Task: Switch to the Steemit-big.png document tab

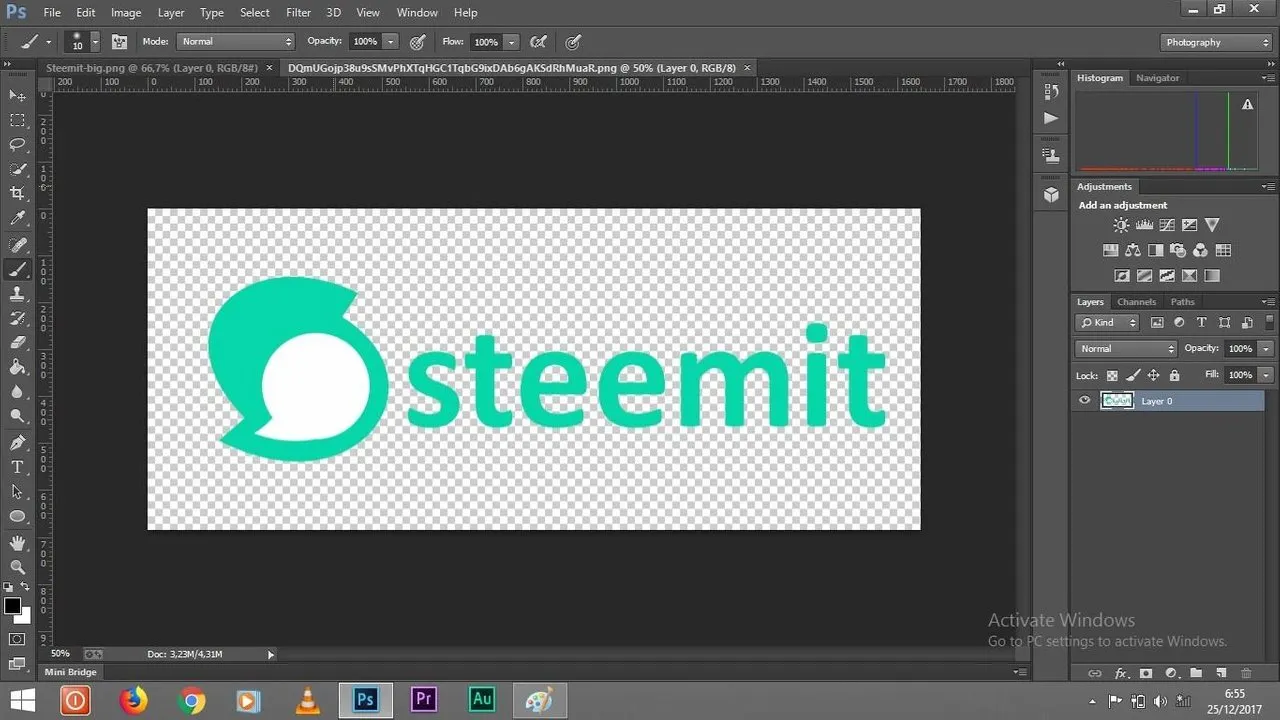Action: coord(152,68)
